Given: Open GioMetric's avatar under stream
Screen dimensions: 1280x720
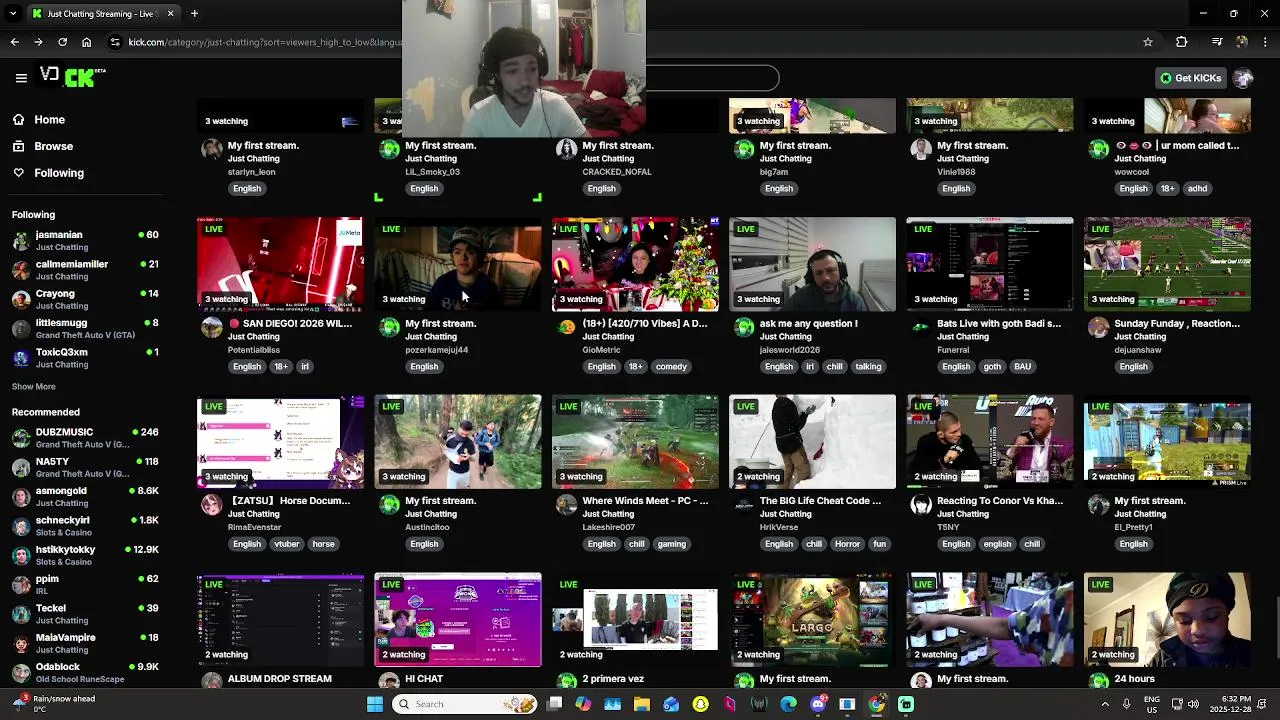Looking at the screenshot, I should (x=567, y=327).
